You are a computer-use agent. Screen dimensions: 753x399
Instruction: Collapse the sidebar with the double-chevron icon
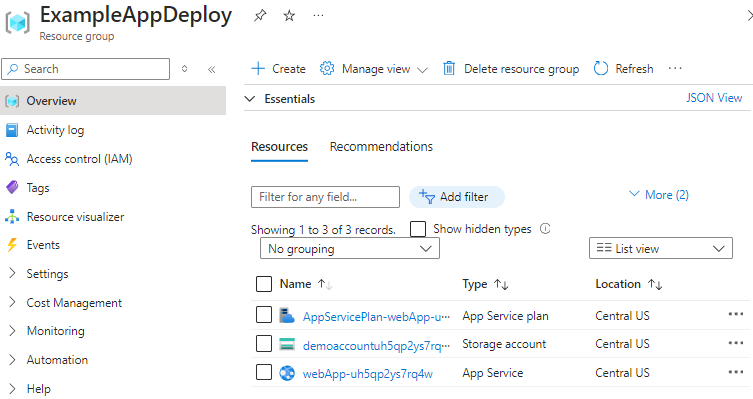pos(211,70)
